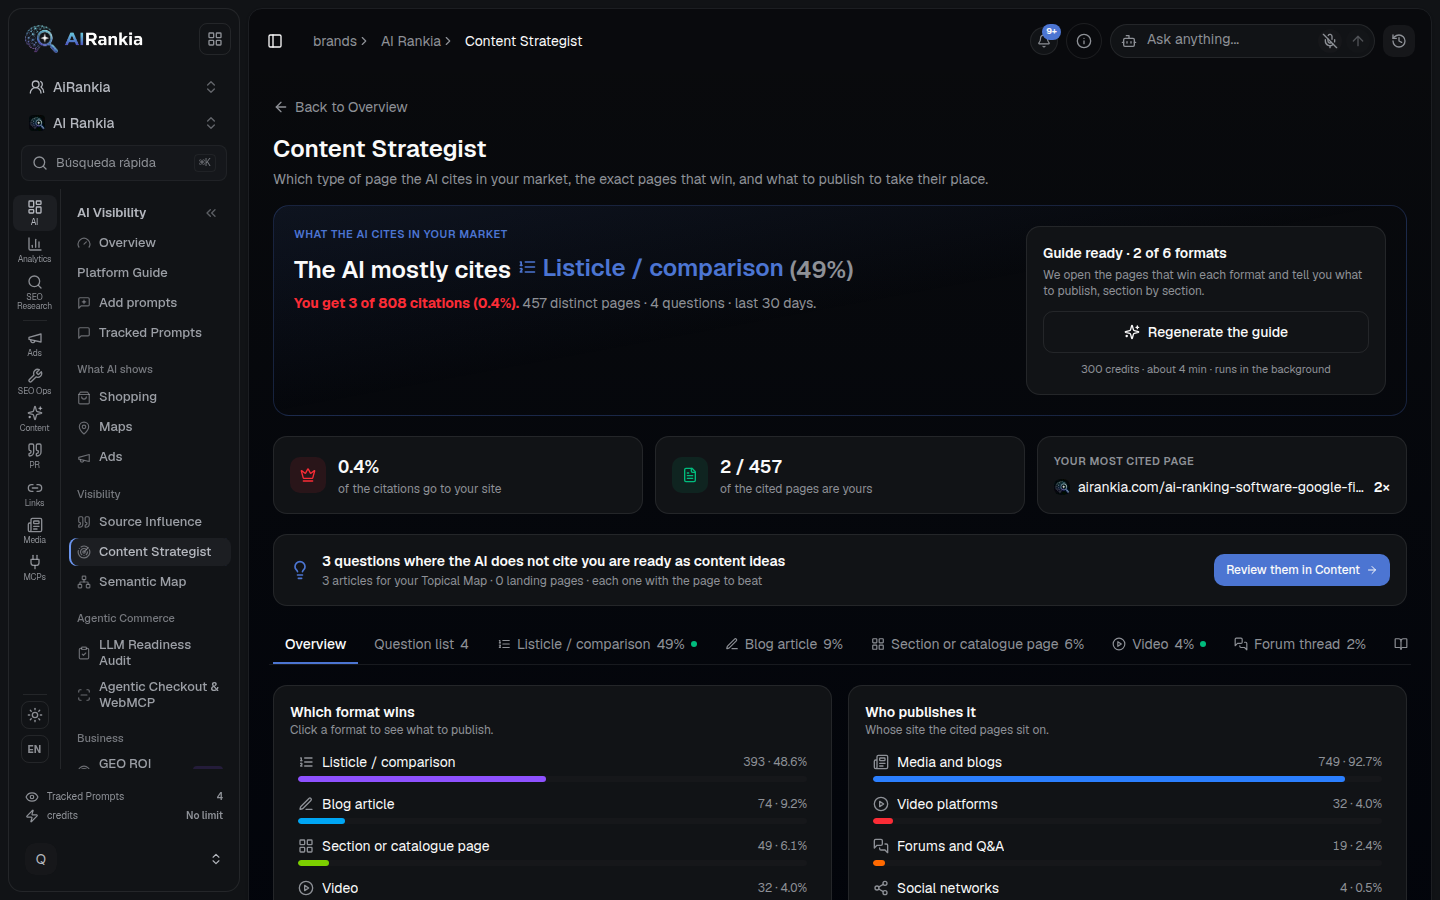The height and width of the screenshot is (900, 1440).
Task: Open Source Influence in sidebar
Action: (149, 522)
